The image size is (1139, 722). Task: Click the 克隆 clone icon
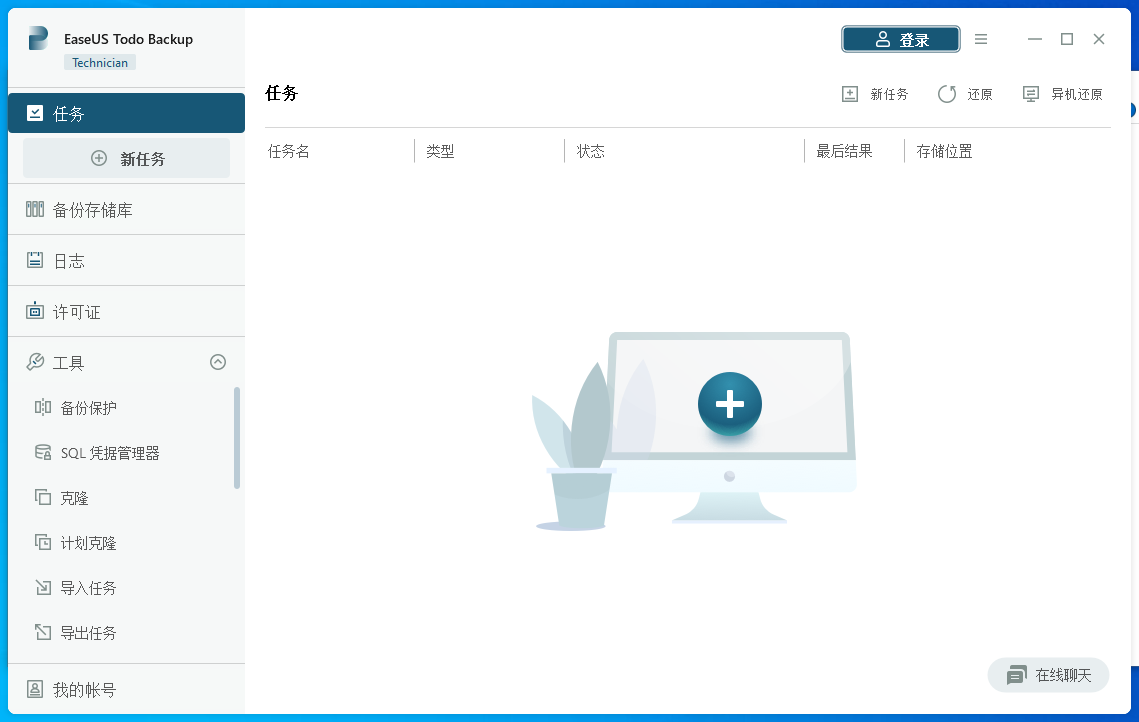[43, 498]
